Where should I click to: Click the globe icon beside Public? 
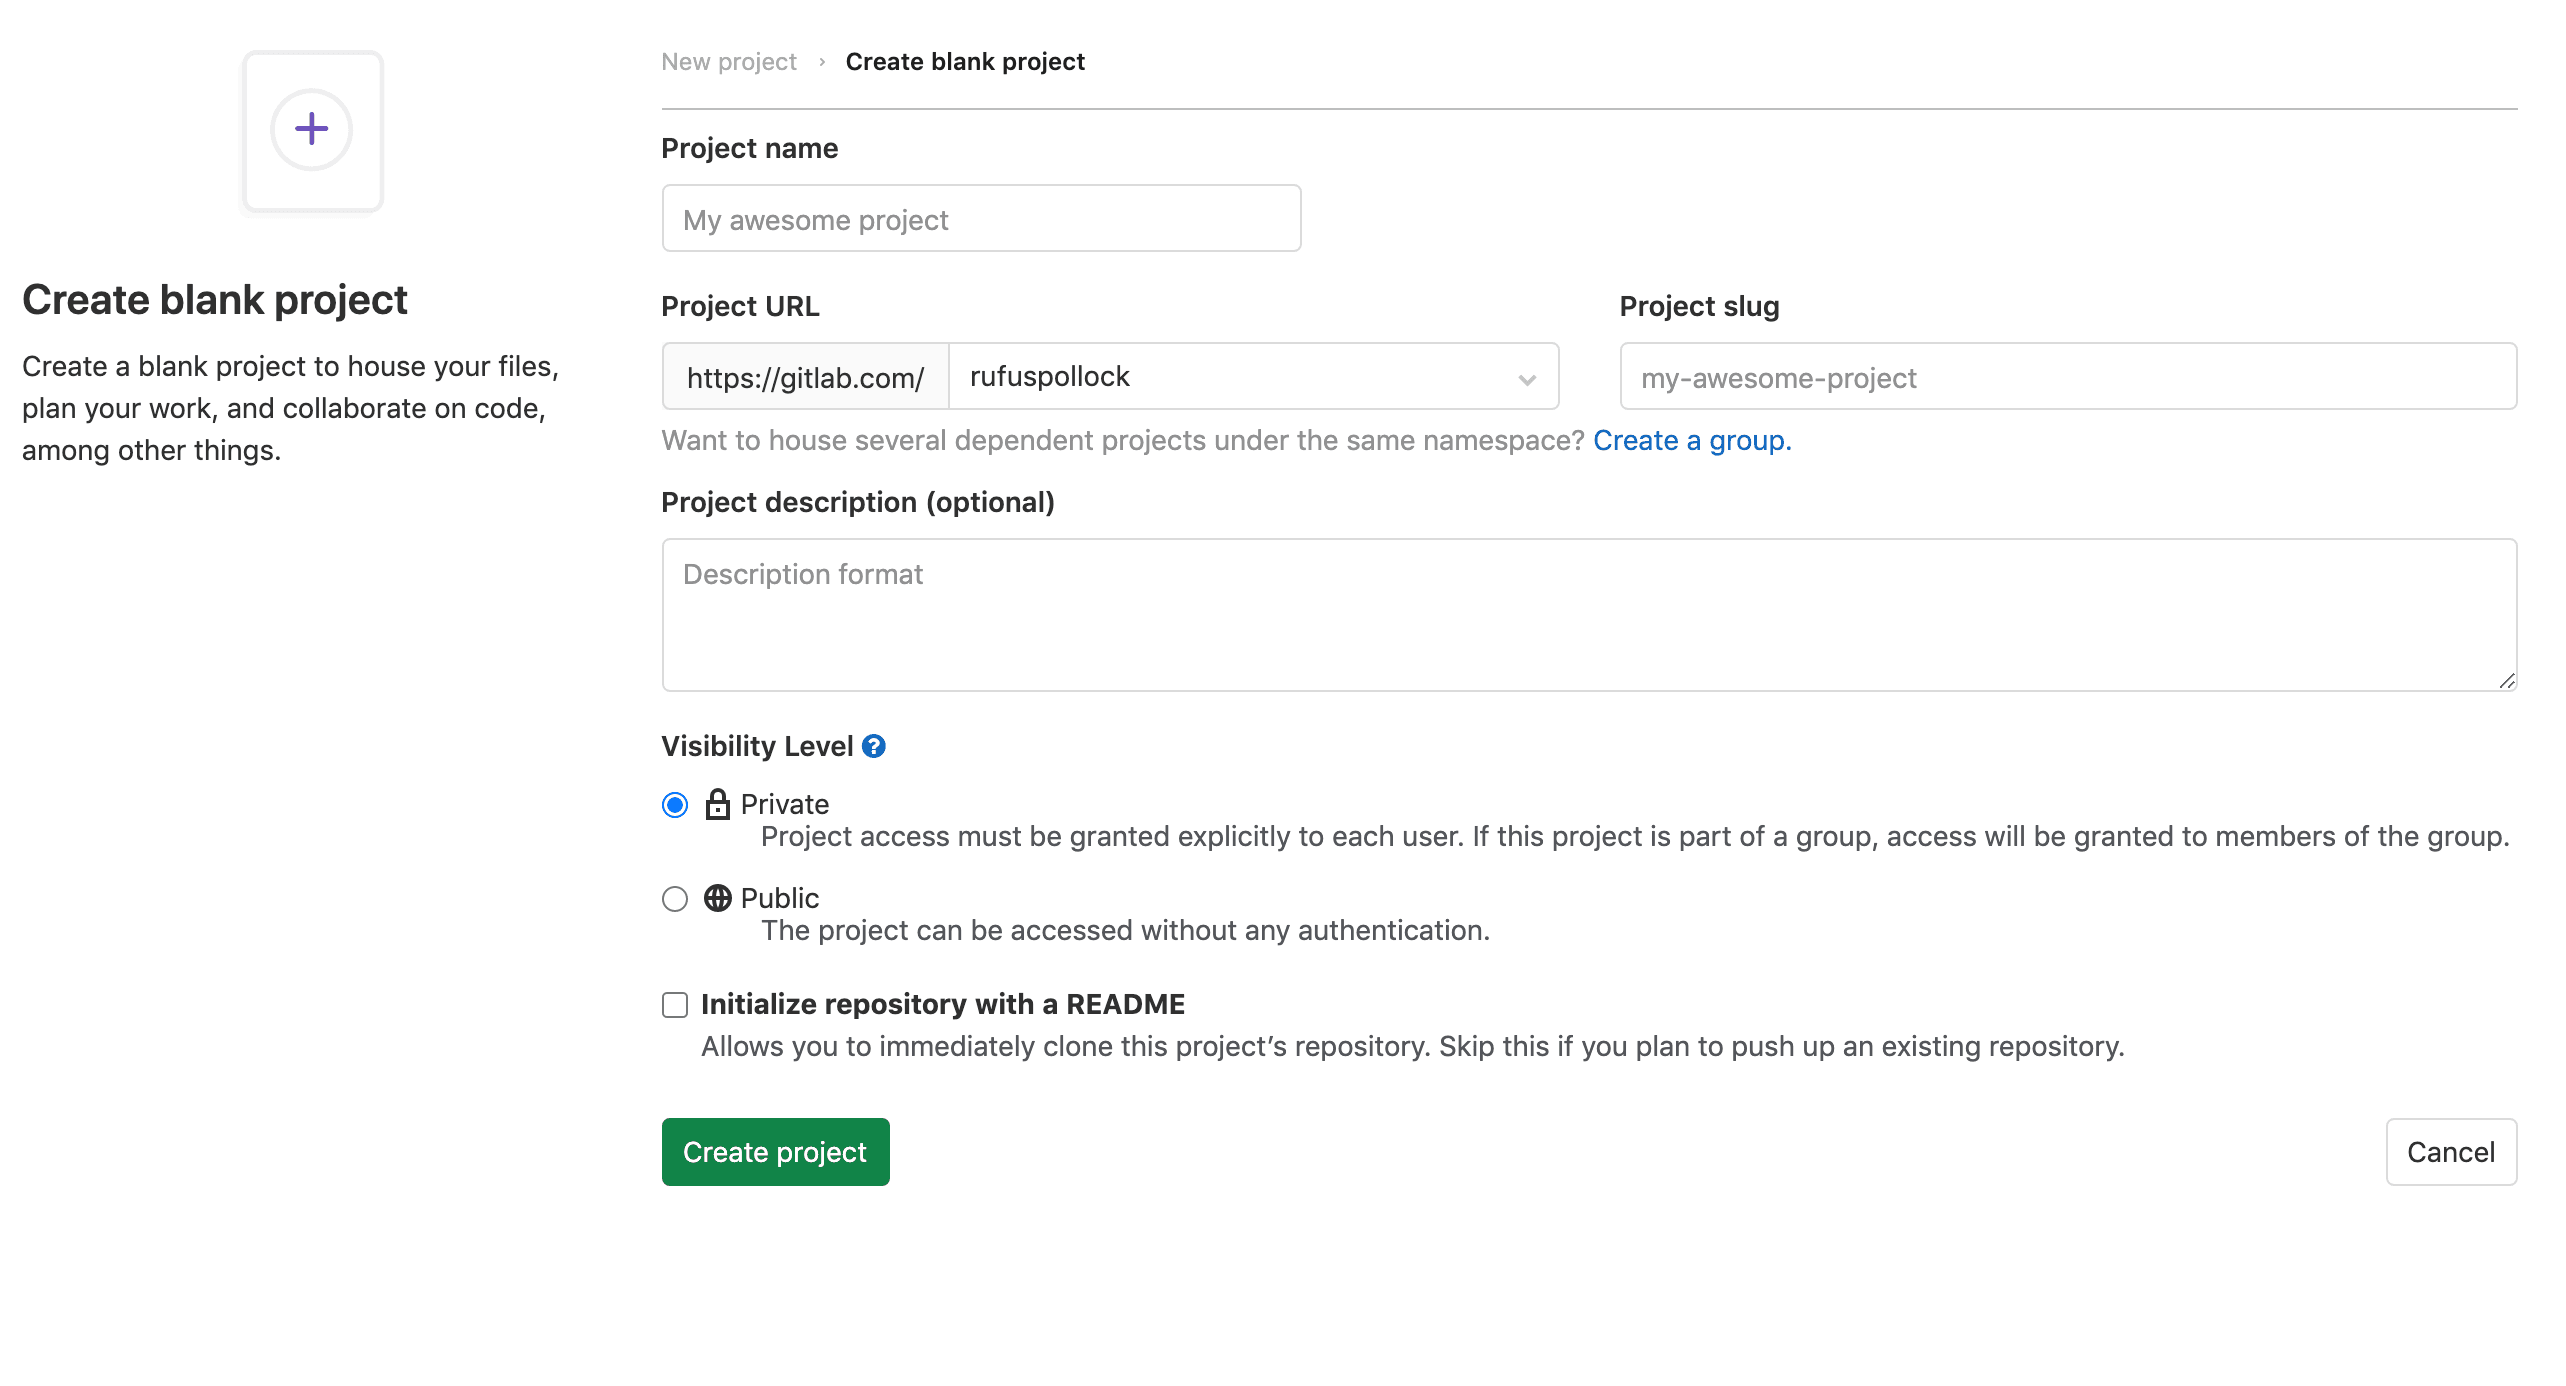[717, 898]
